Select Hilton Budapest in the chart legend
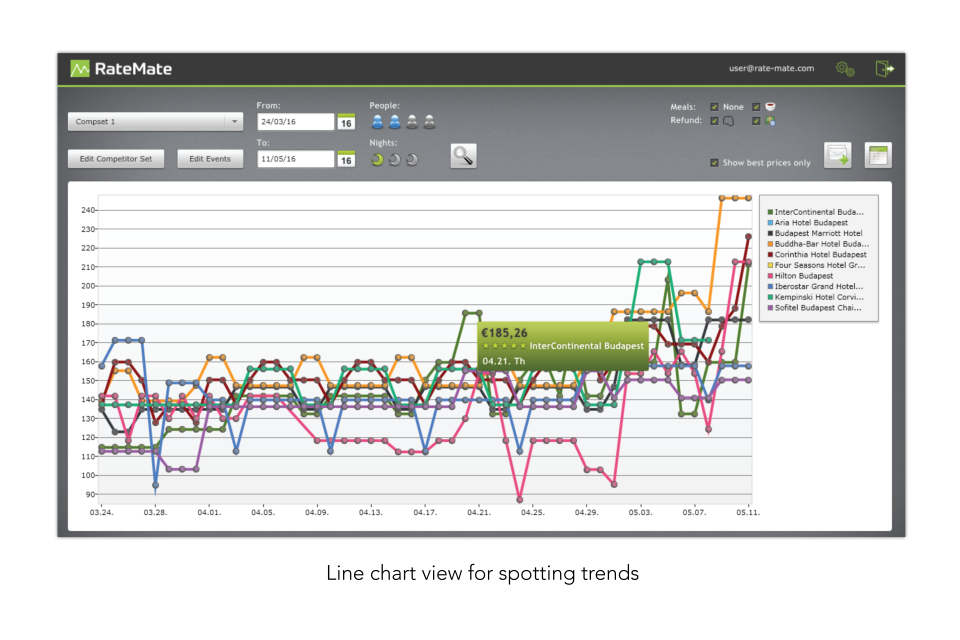 [x=803, y=276]
